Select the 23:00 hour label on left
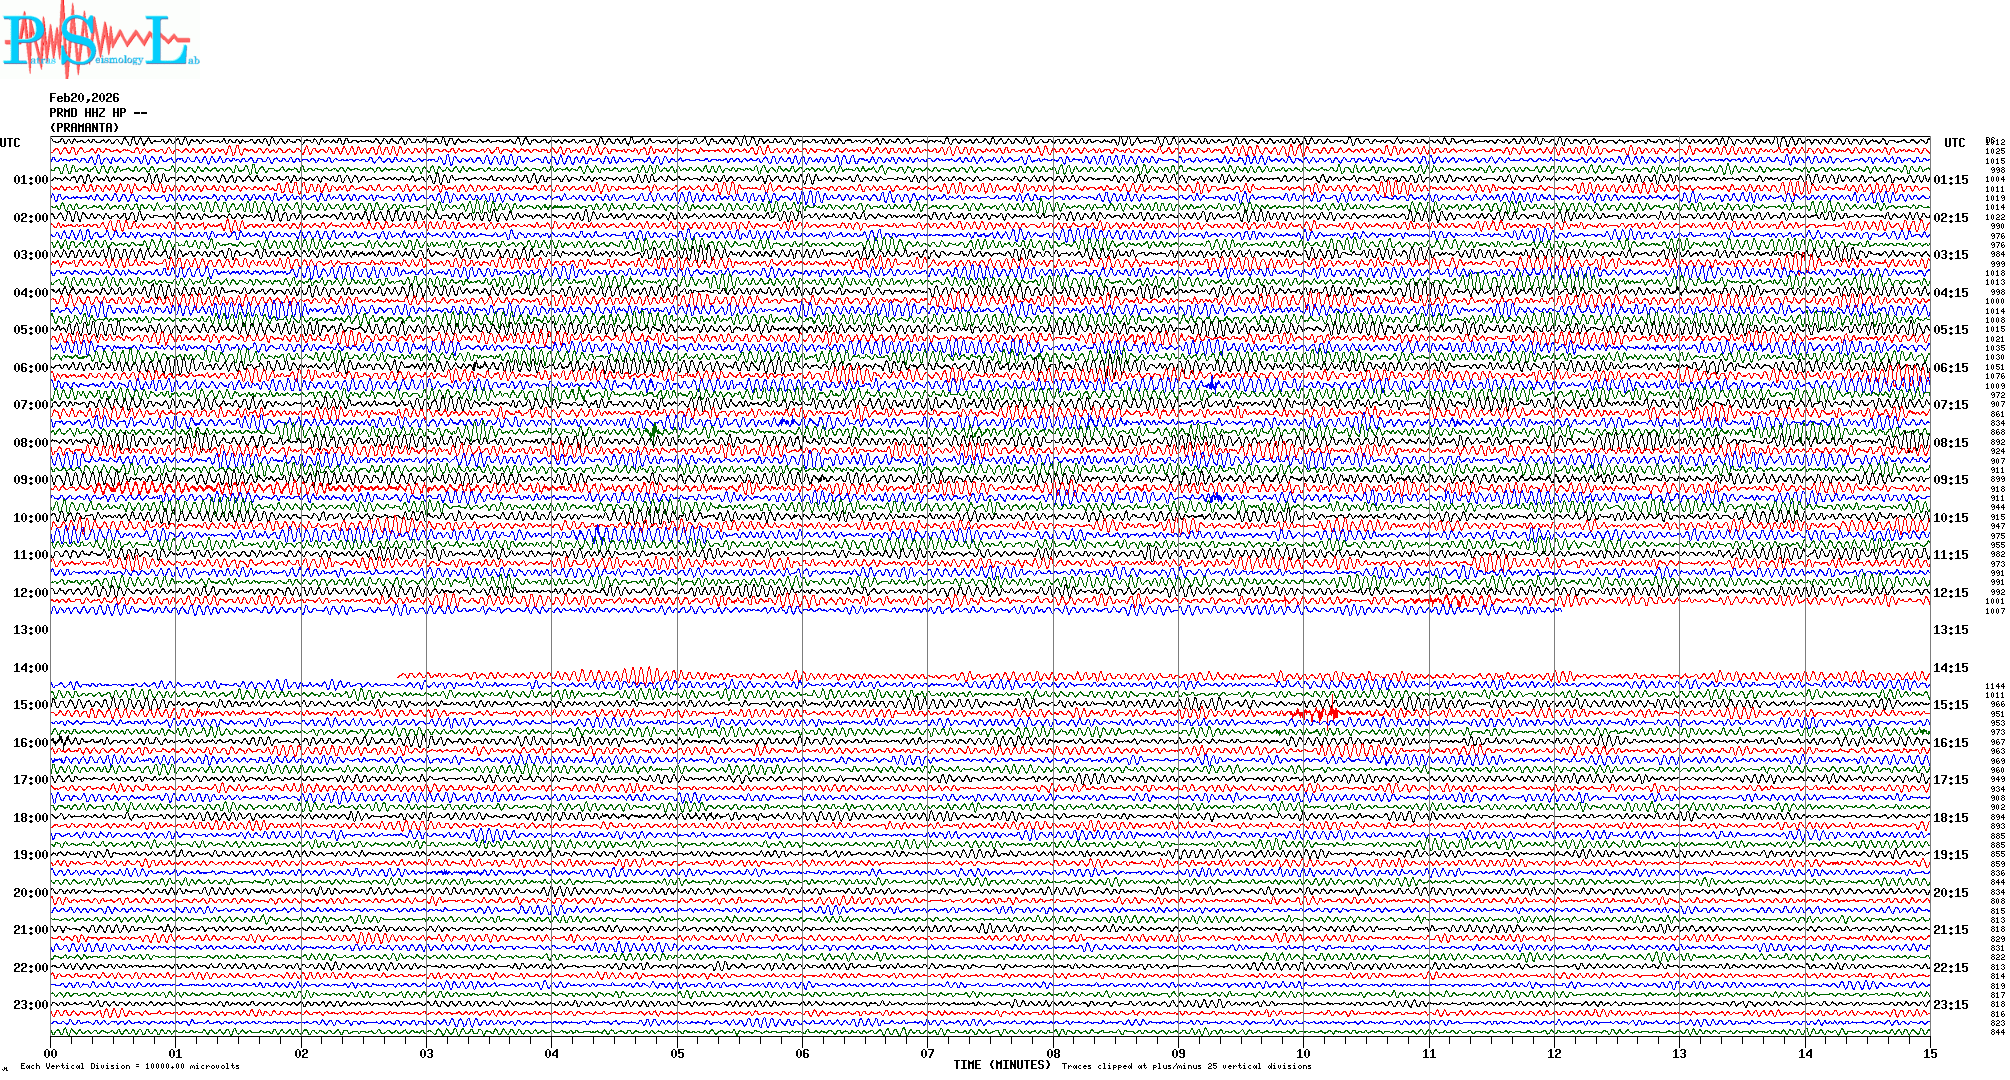 (x=30, y=1005)
